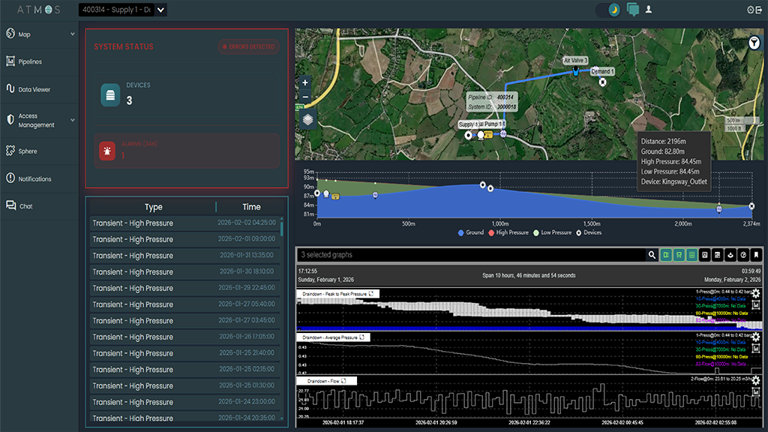Click the map filter funnel icon

coord(753,43)
